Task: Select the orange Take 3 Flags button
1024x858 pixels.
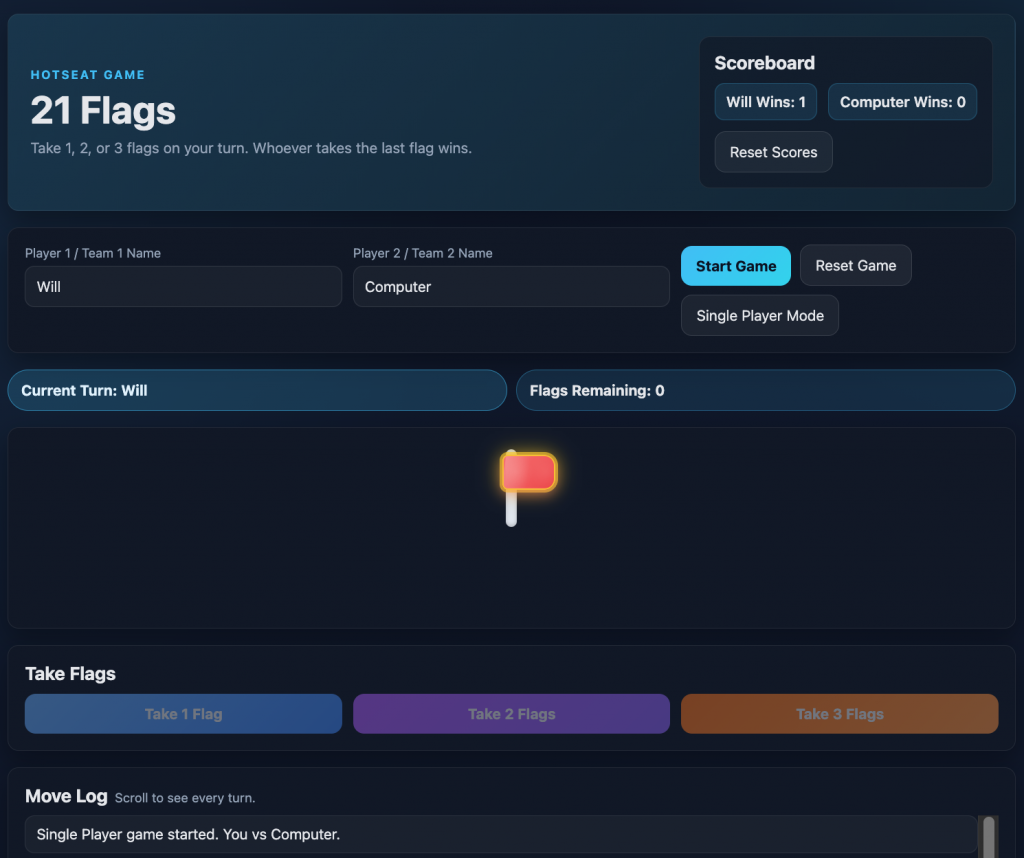Action: [839, 714]
